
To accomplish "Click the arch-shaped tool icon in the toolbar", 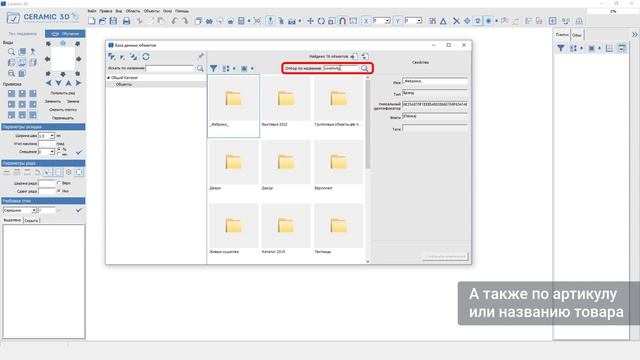I will (342, 20).
